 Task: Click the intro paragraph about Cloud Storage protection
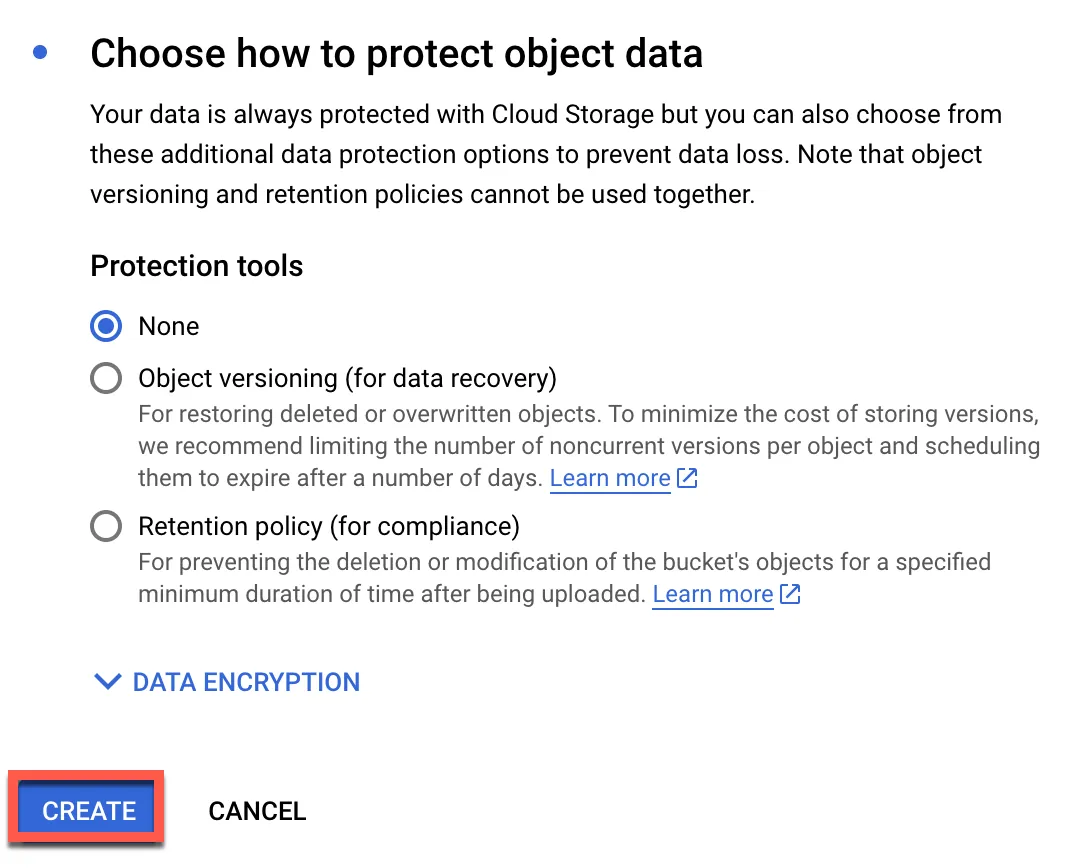click(546, 154)
